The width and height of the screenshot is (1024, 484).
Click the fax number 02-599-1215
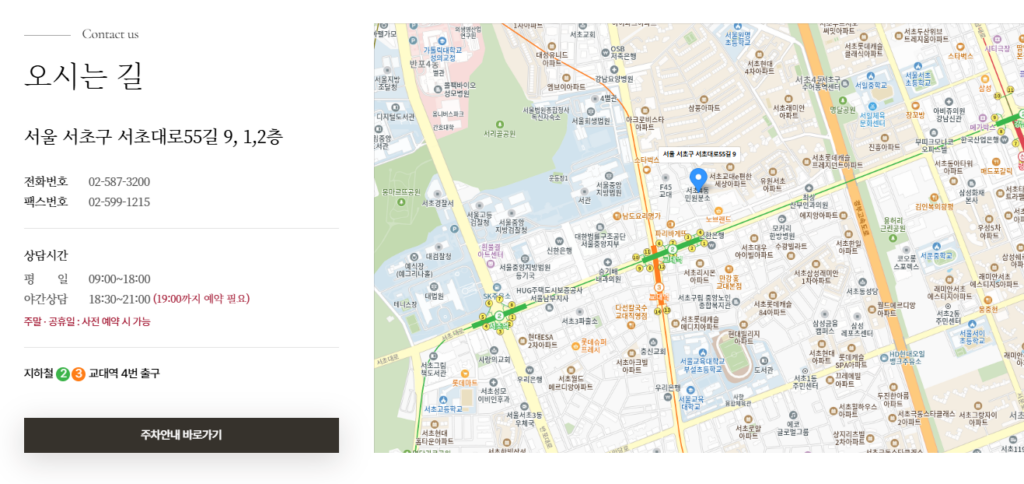click(x=119, y=202)
